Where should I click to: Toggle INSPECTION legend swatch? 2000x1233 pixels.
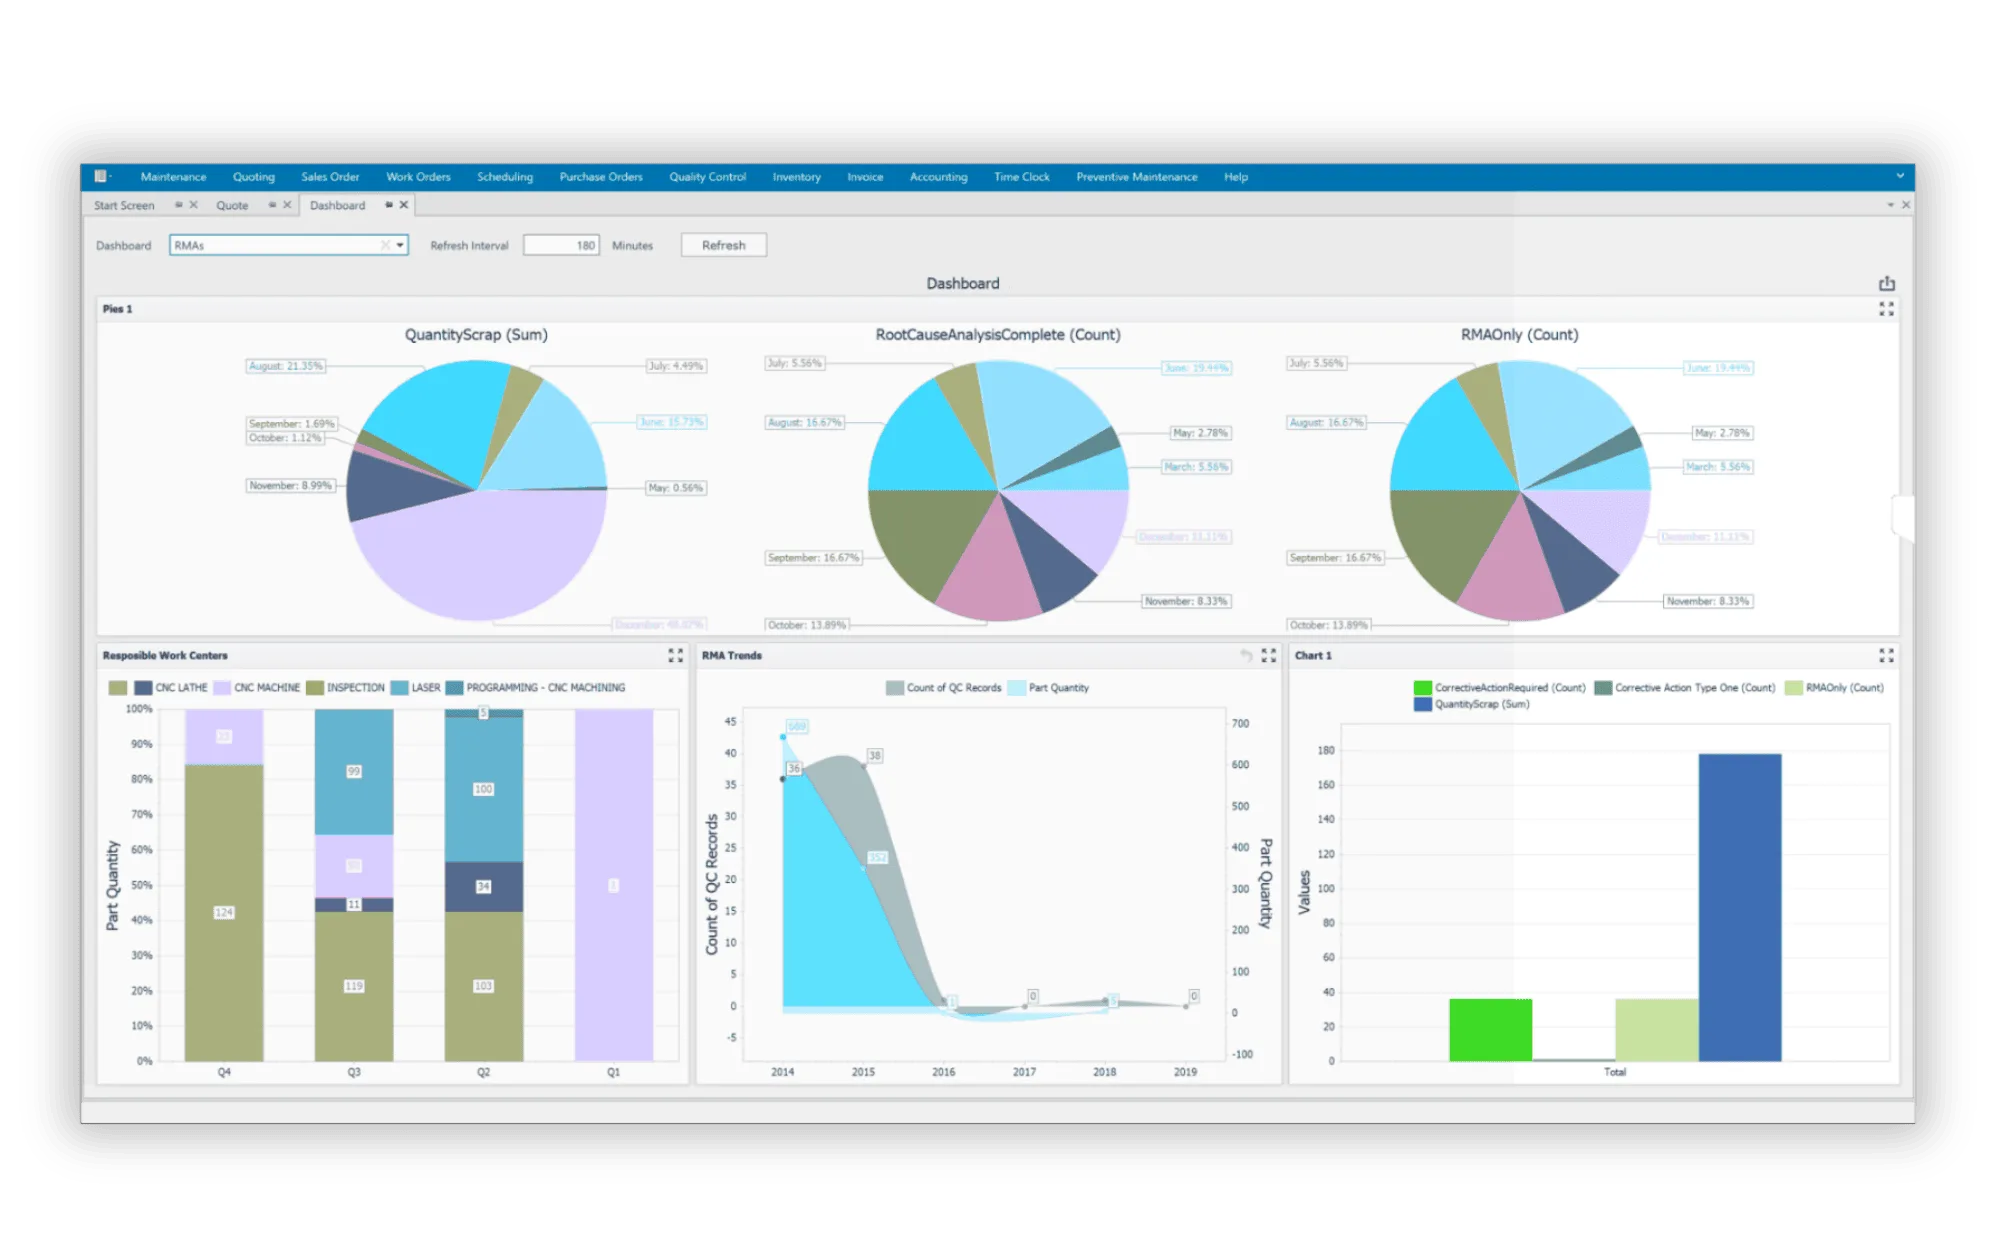click(315, 688)
